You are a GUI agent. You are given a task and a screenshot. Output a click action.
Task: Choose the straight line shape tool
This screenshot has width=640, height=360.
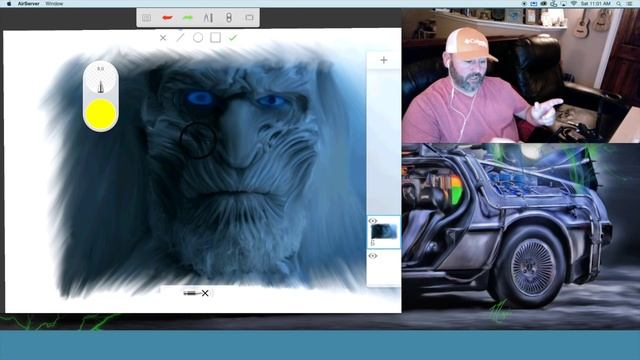pos(180,38)
